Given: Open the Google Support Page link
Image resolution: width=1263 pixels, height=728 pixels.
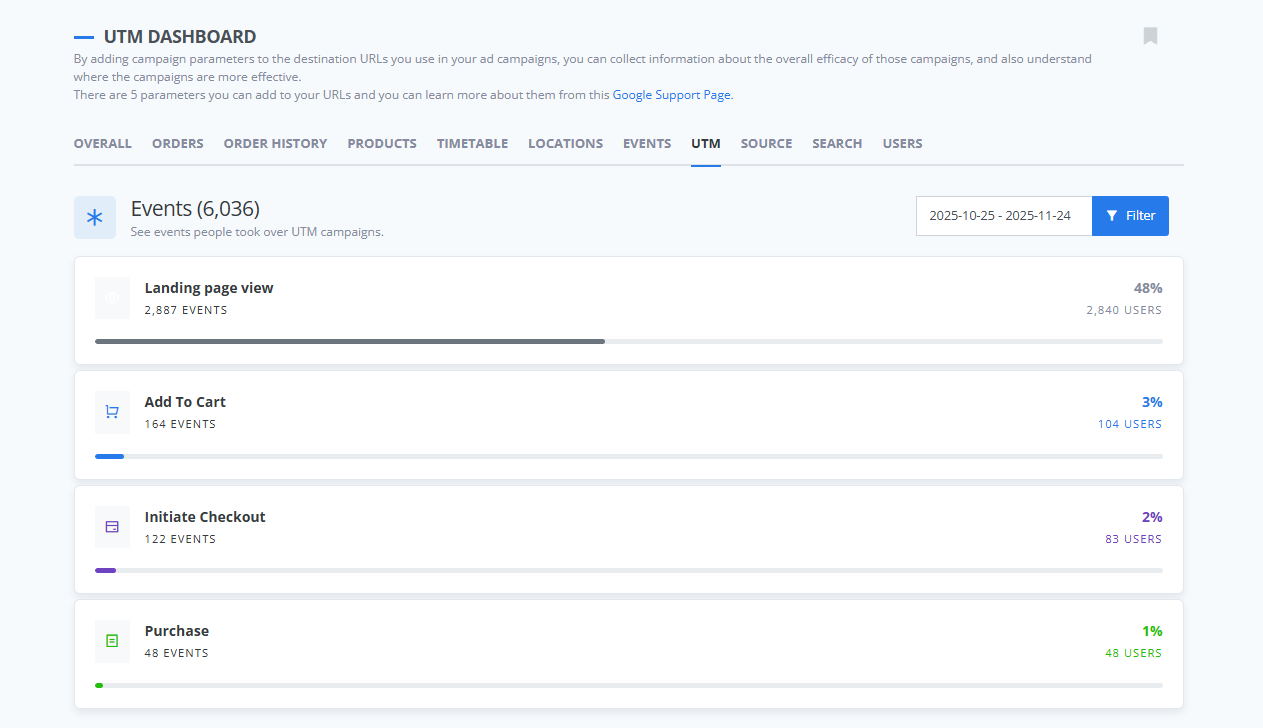Looking at the screenshot, I should click(672, 95).
